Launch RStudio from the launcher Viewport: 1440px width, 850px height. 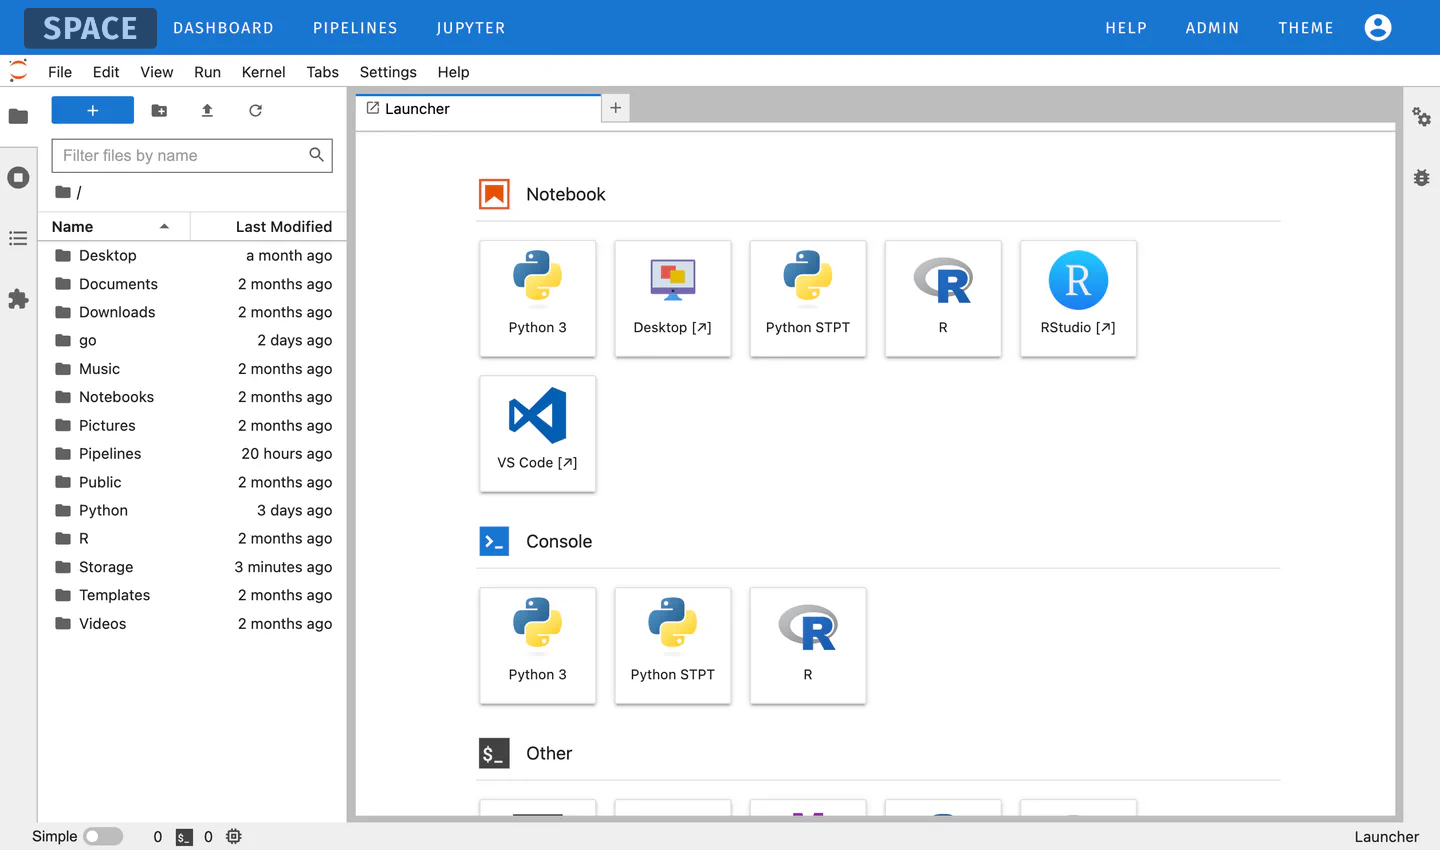point(1078,298)
